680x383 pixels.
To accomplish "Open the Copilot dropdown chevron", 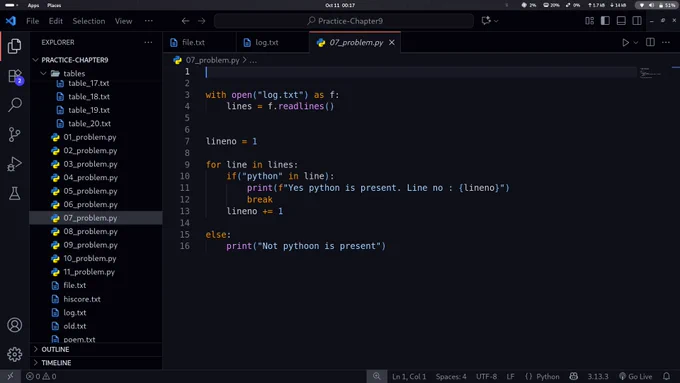I will 497,21.
